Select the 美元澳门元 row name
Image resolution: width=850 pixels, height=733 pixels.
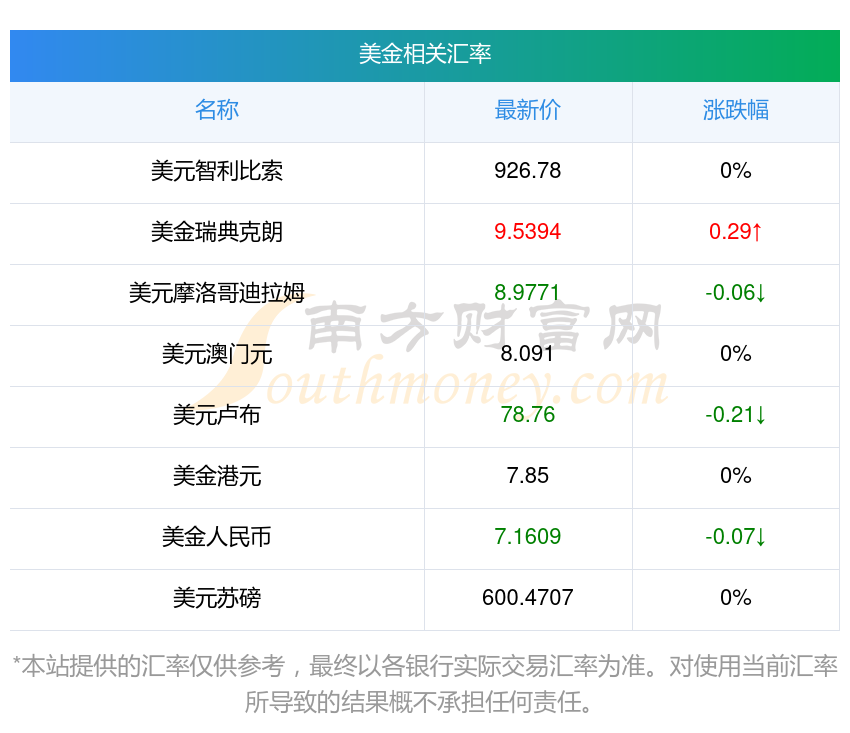click(217, 354)
